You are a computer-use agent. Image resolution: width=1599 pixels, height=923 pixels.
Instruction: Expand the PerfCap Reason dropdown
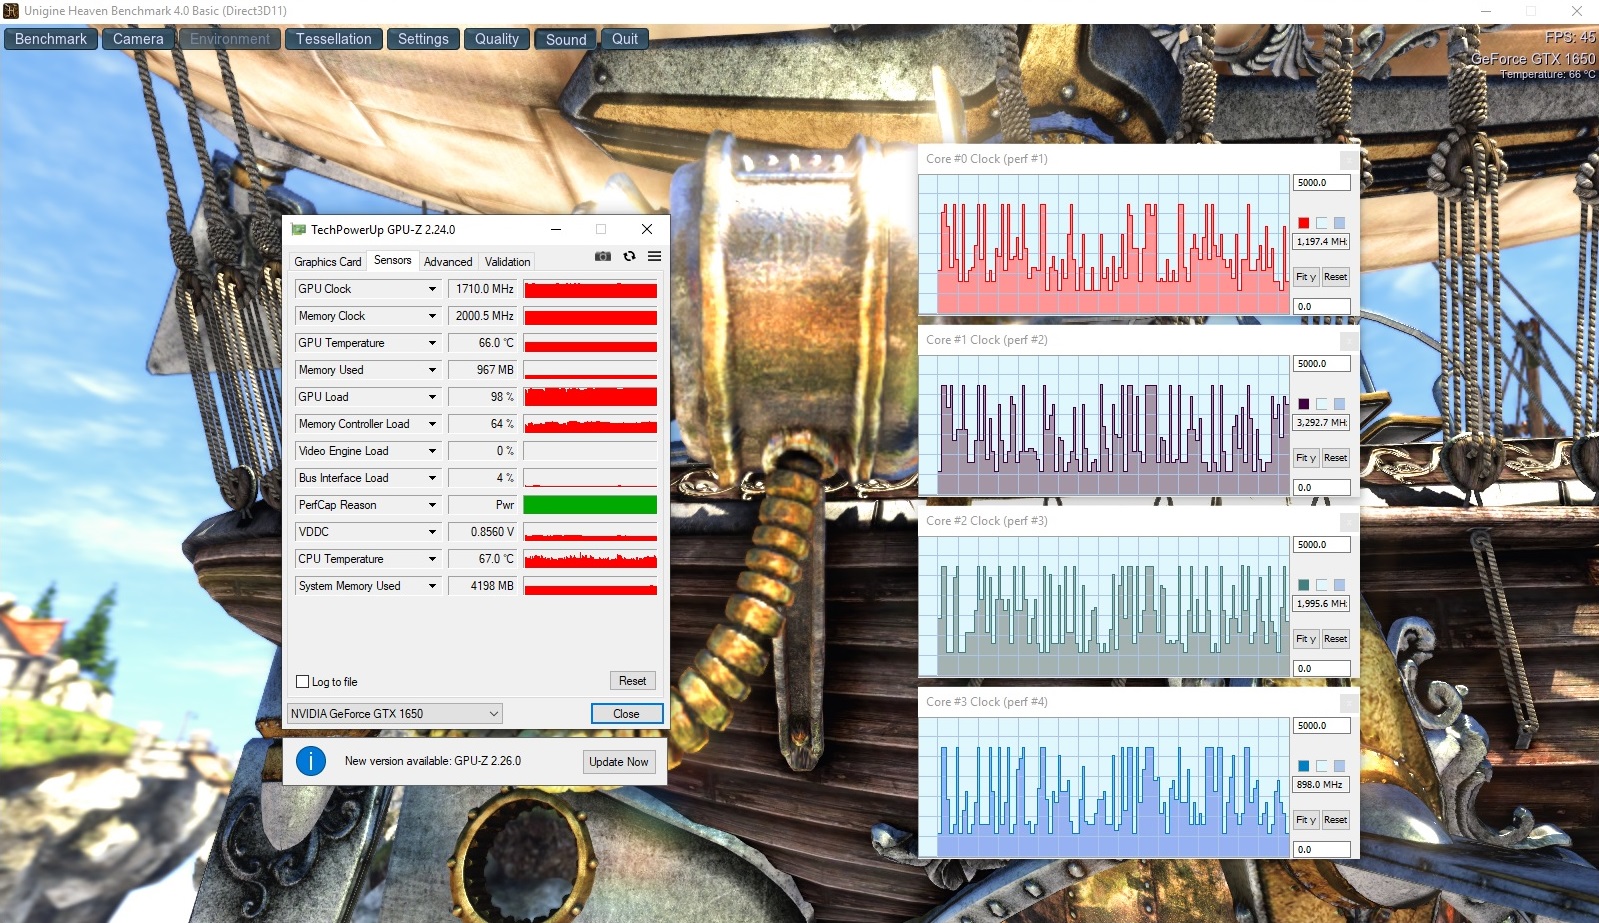pos(432,505)
